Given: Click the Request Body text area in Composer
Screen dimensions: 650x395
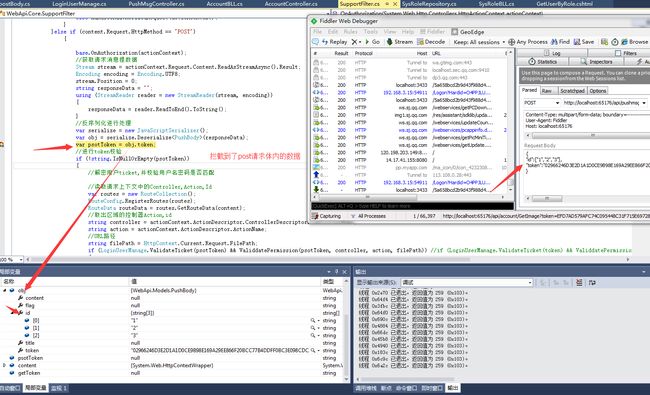Looking at the screenshot, I should [x=587, y=171].
